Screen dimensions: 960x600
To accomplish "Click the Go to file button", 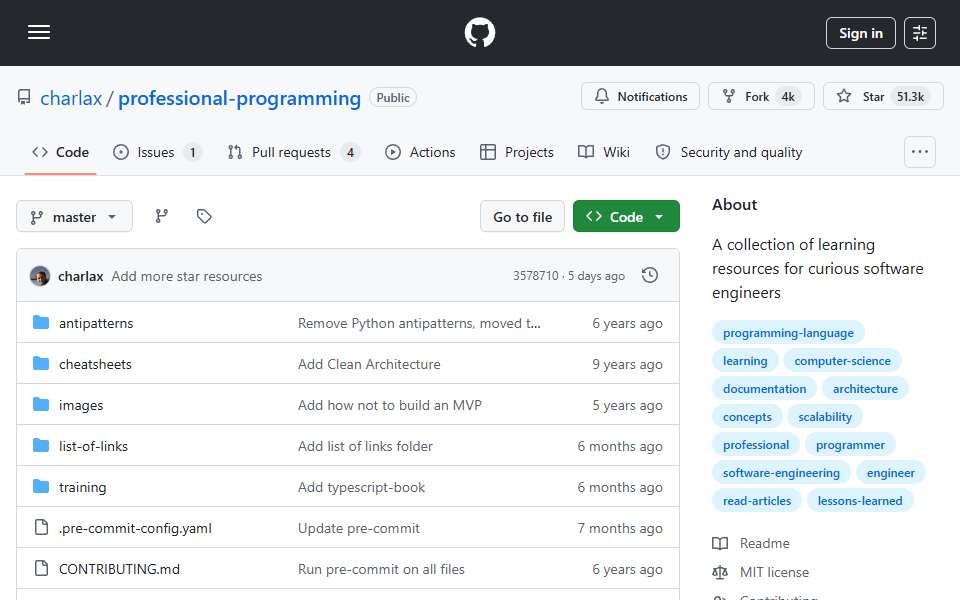I will [x=522, y=217].
